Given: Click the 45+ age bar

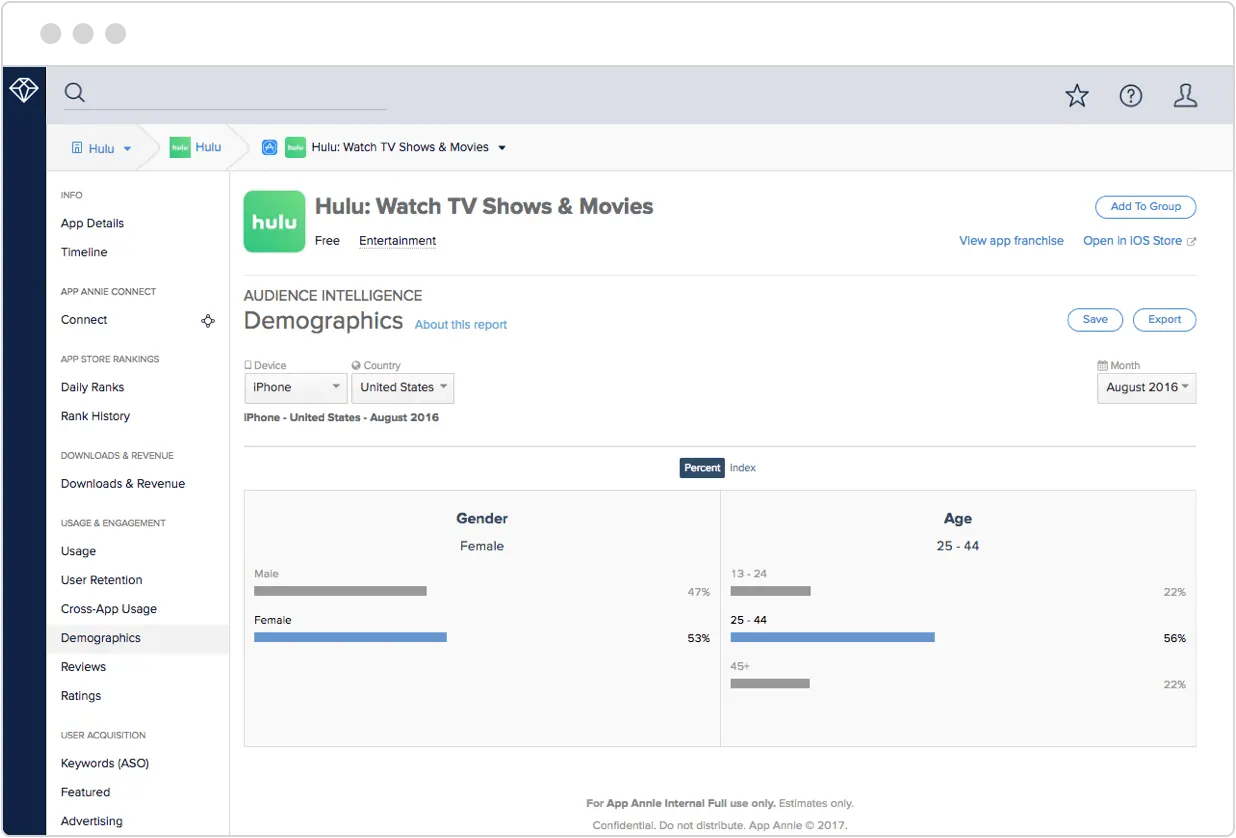Looking at the screenshot, I should pyautogui.click(x=770, y=684).
